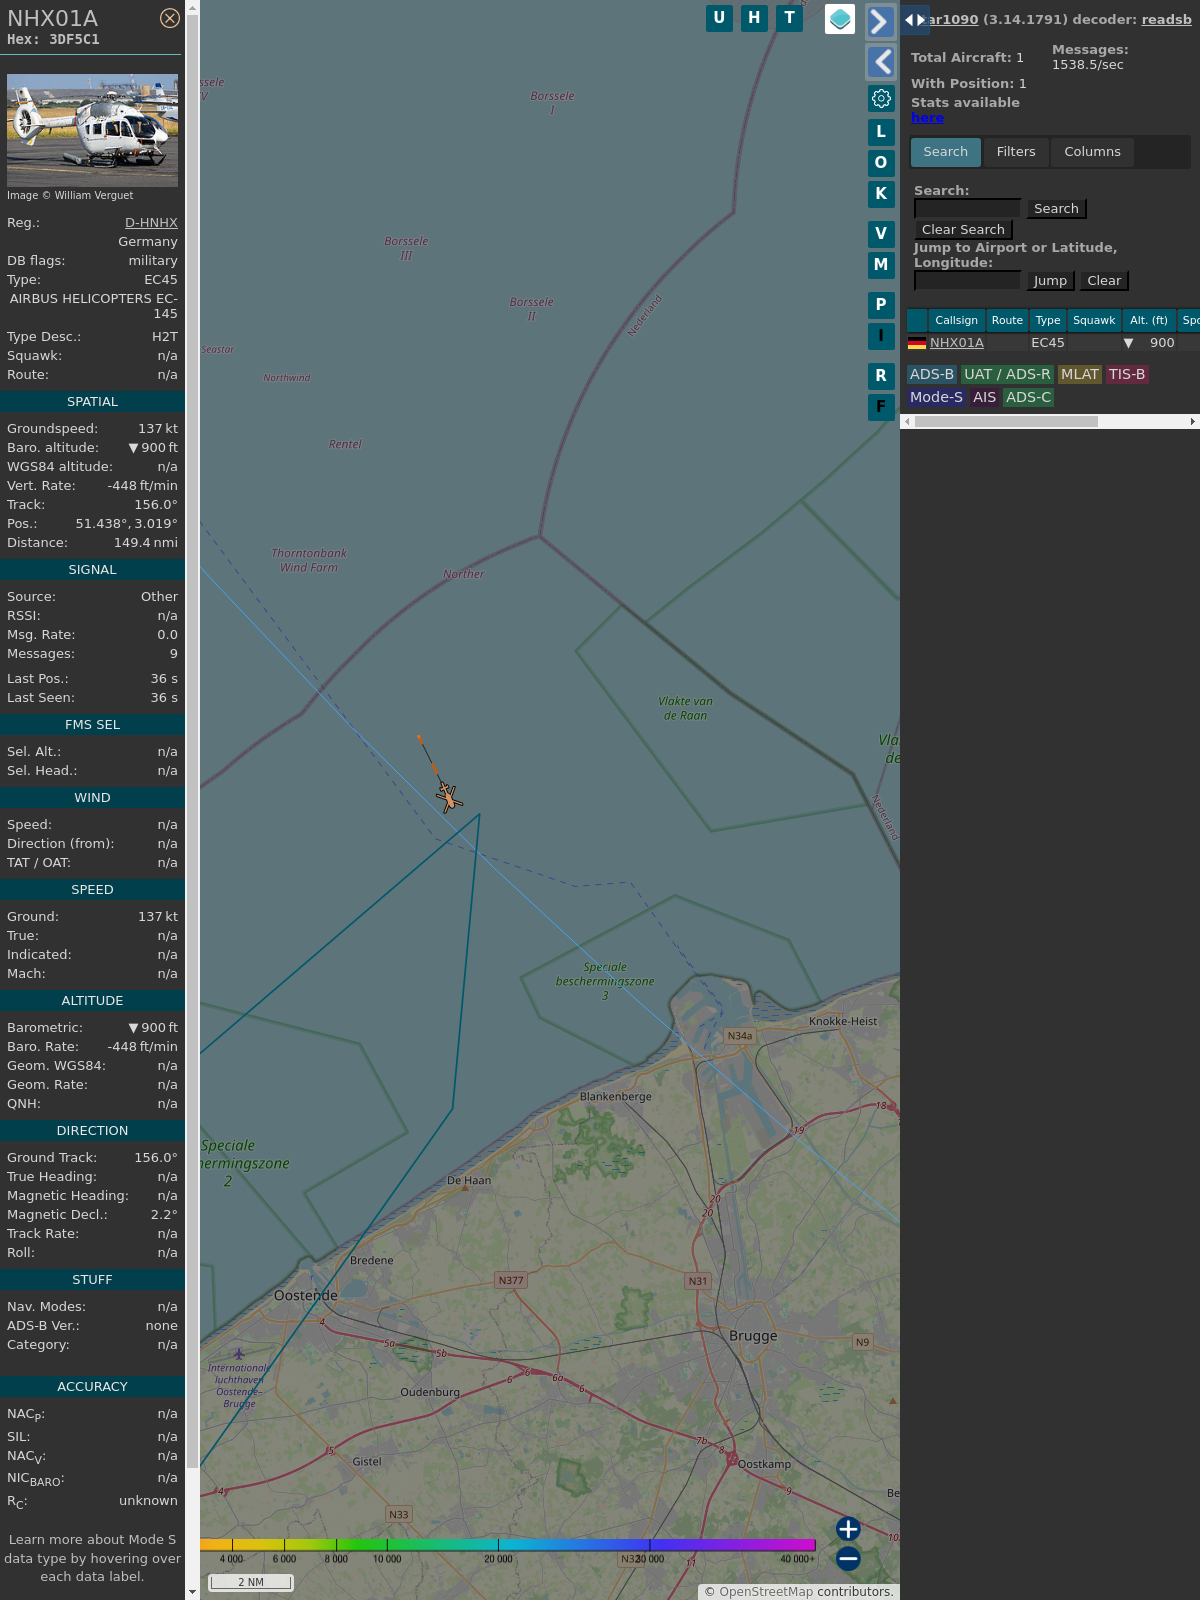Click the table horizontal scrollbar
This screenshot has width=1200, height=1600.
[x=1006, y=422]
